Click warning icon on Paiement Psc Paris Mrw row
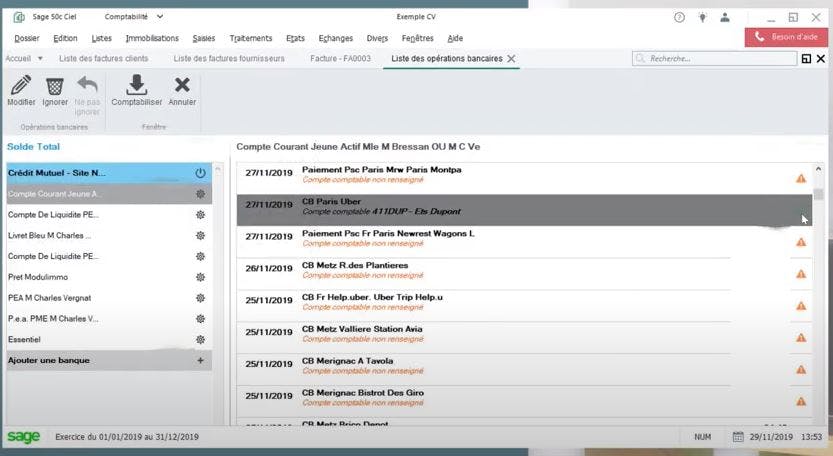This screenshot has height=456, width=833. [801, 179]
